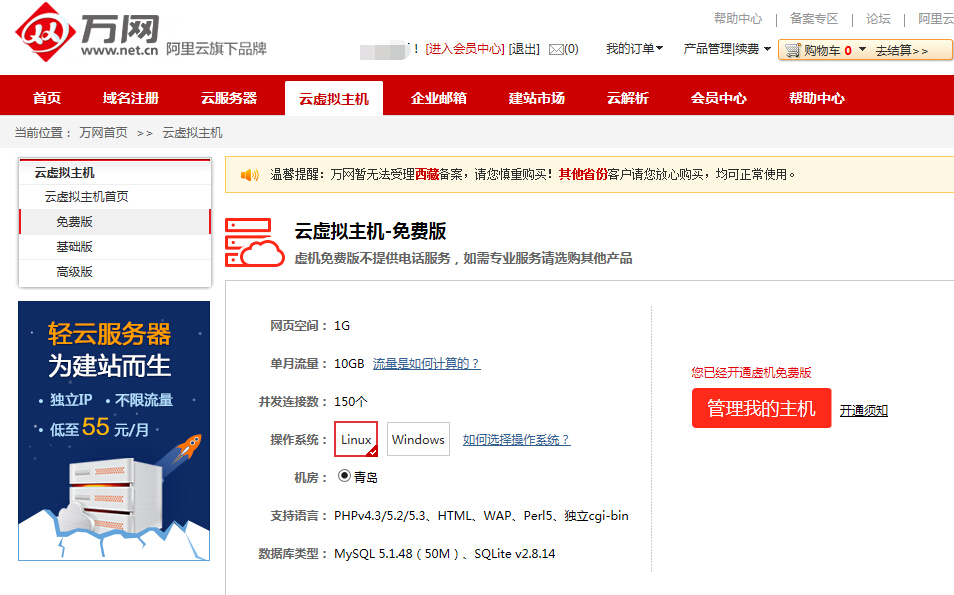Select 云虚拟主机首页 in sidebar
The width and height of the screenshot is (954, 595).
click(x=86, y=197)
